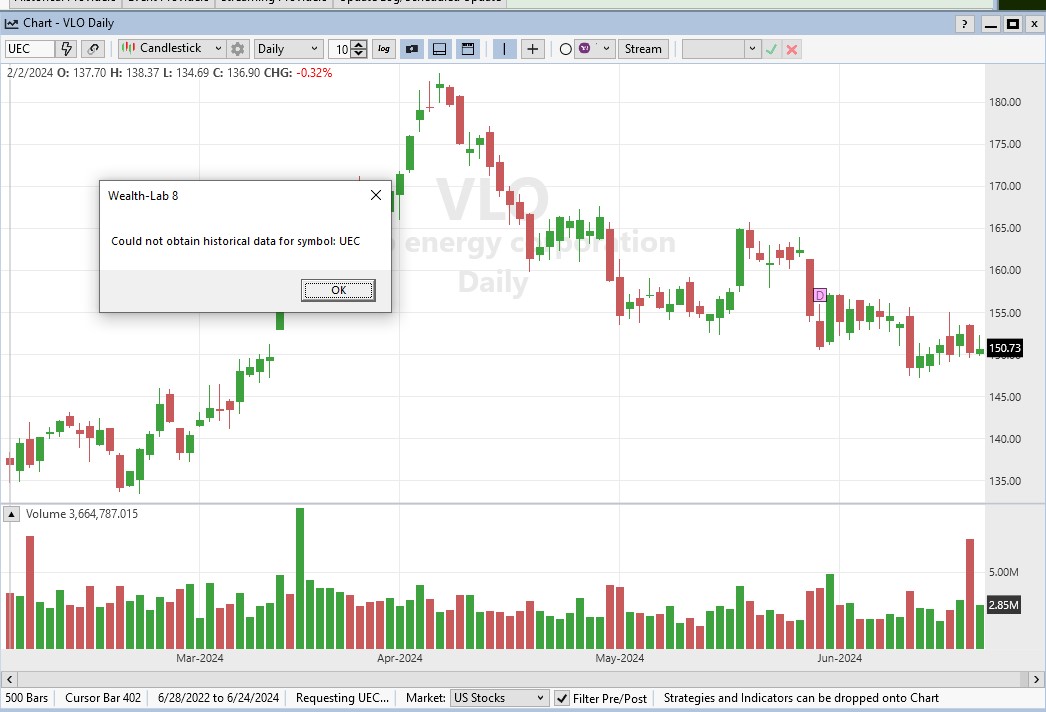Click the 'Requesting UEC...' status text
The width and height of the screenshot is (1046, 712).
[x=342, y=698]
